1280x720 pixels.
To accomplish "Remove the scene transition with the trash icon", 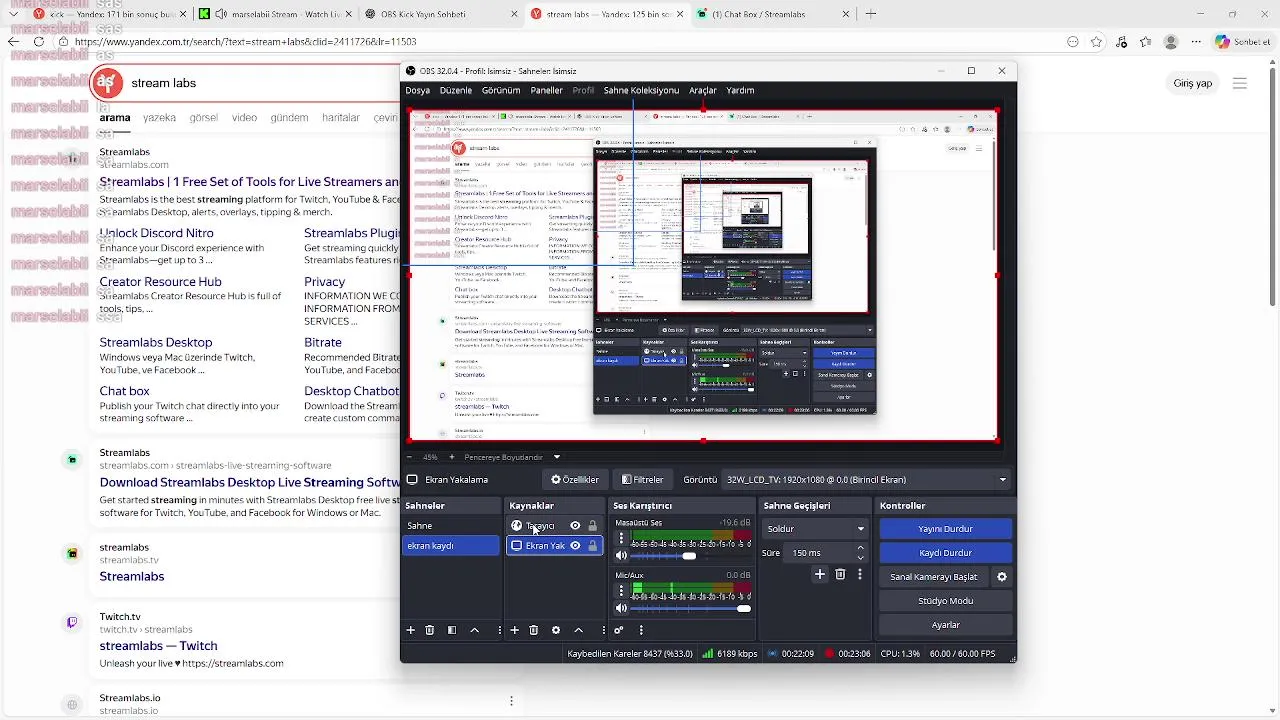I will tap(840, 574).
